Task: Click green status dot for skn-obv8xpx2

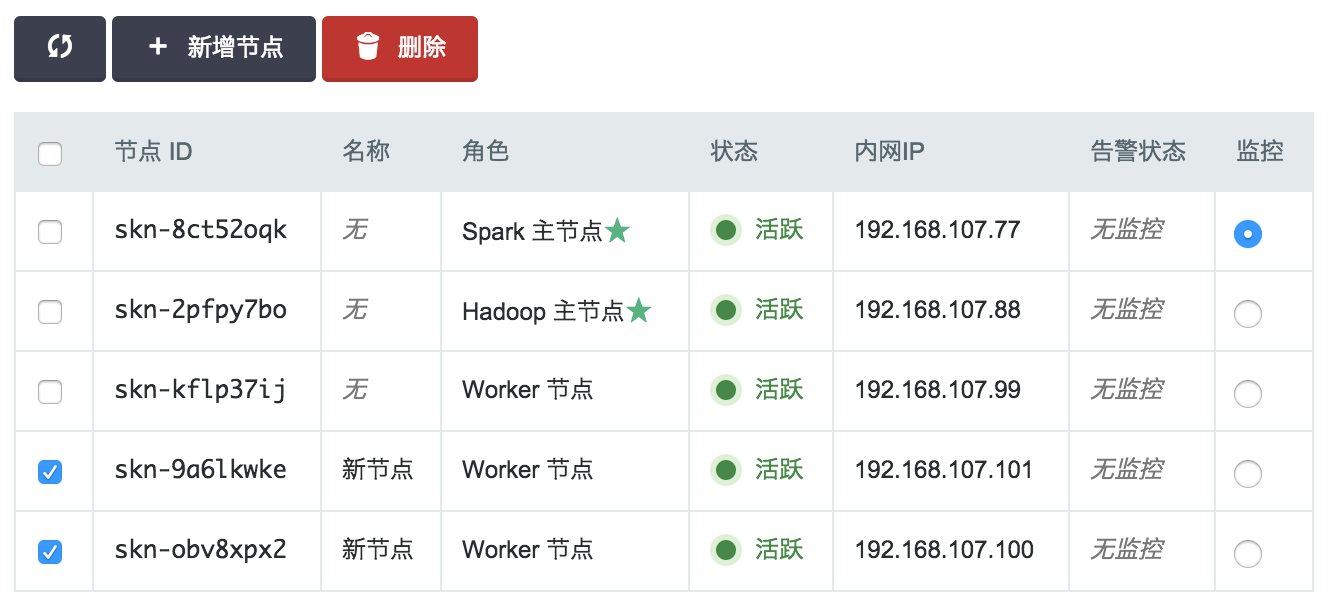Action: tap(727, 550)
